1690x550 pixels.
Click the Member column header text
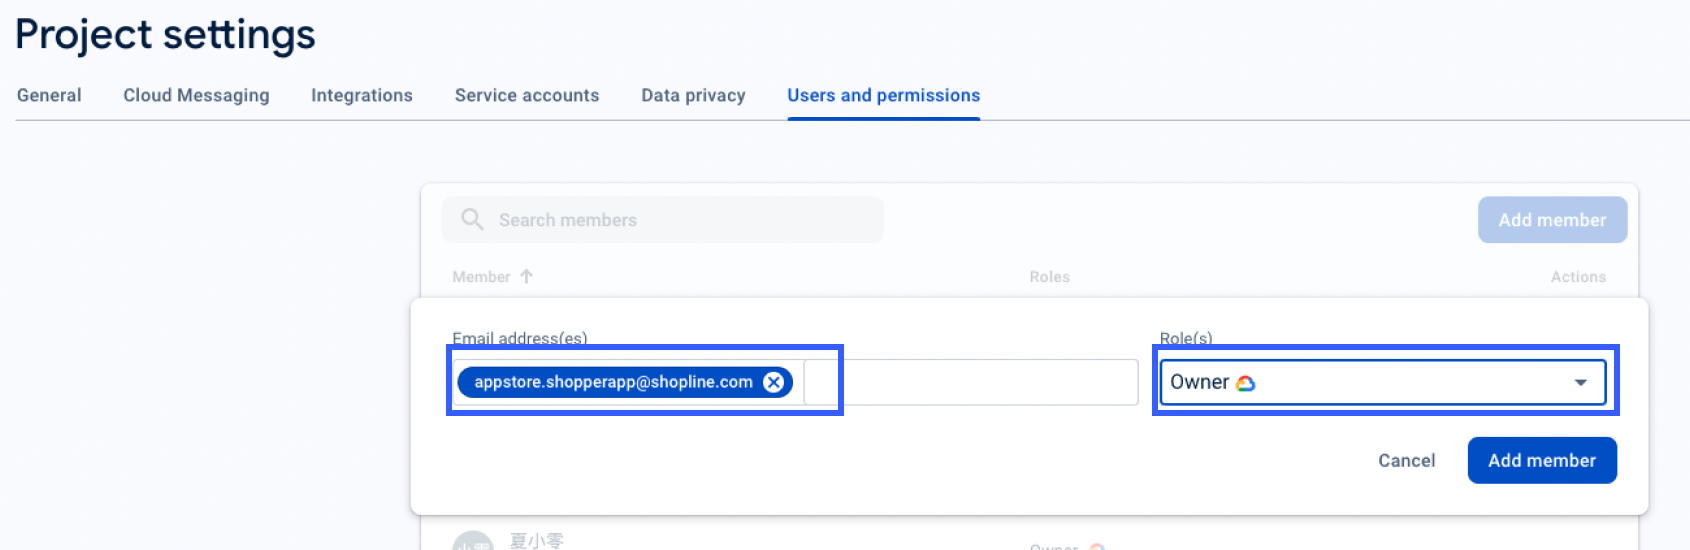click(481, 277)
